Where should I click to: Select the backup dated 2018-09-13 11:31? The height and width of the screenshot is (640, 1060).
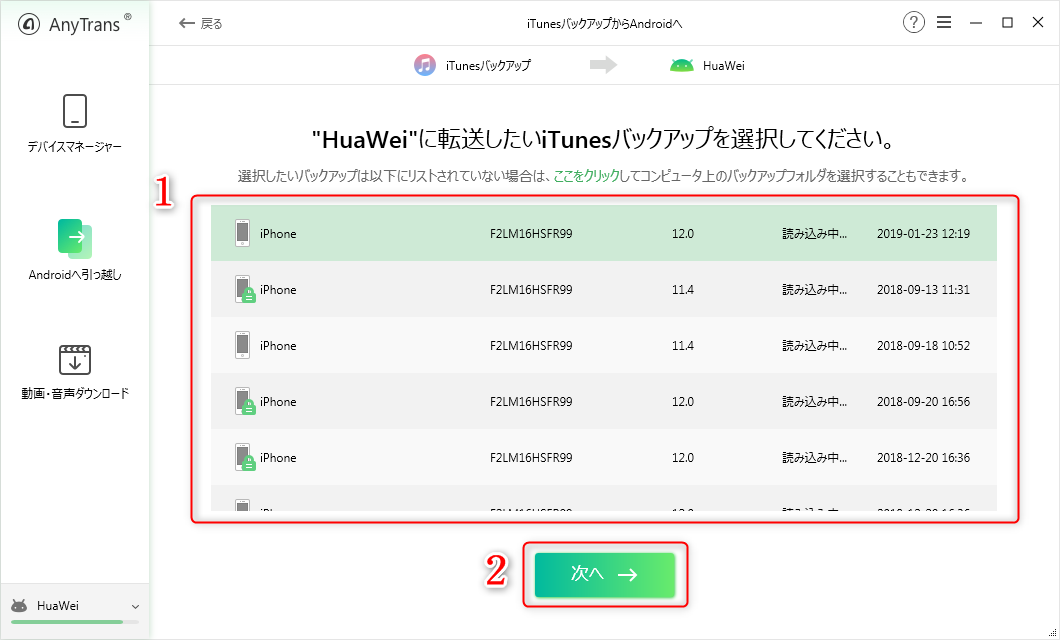604,289
